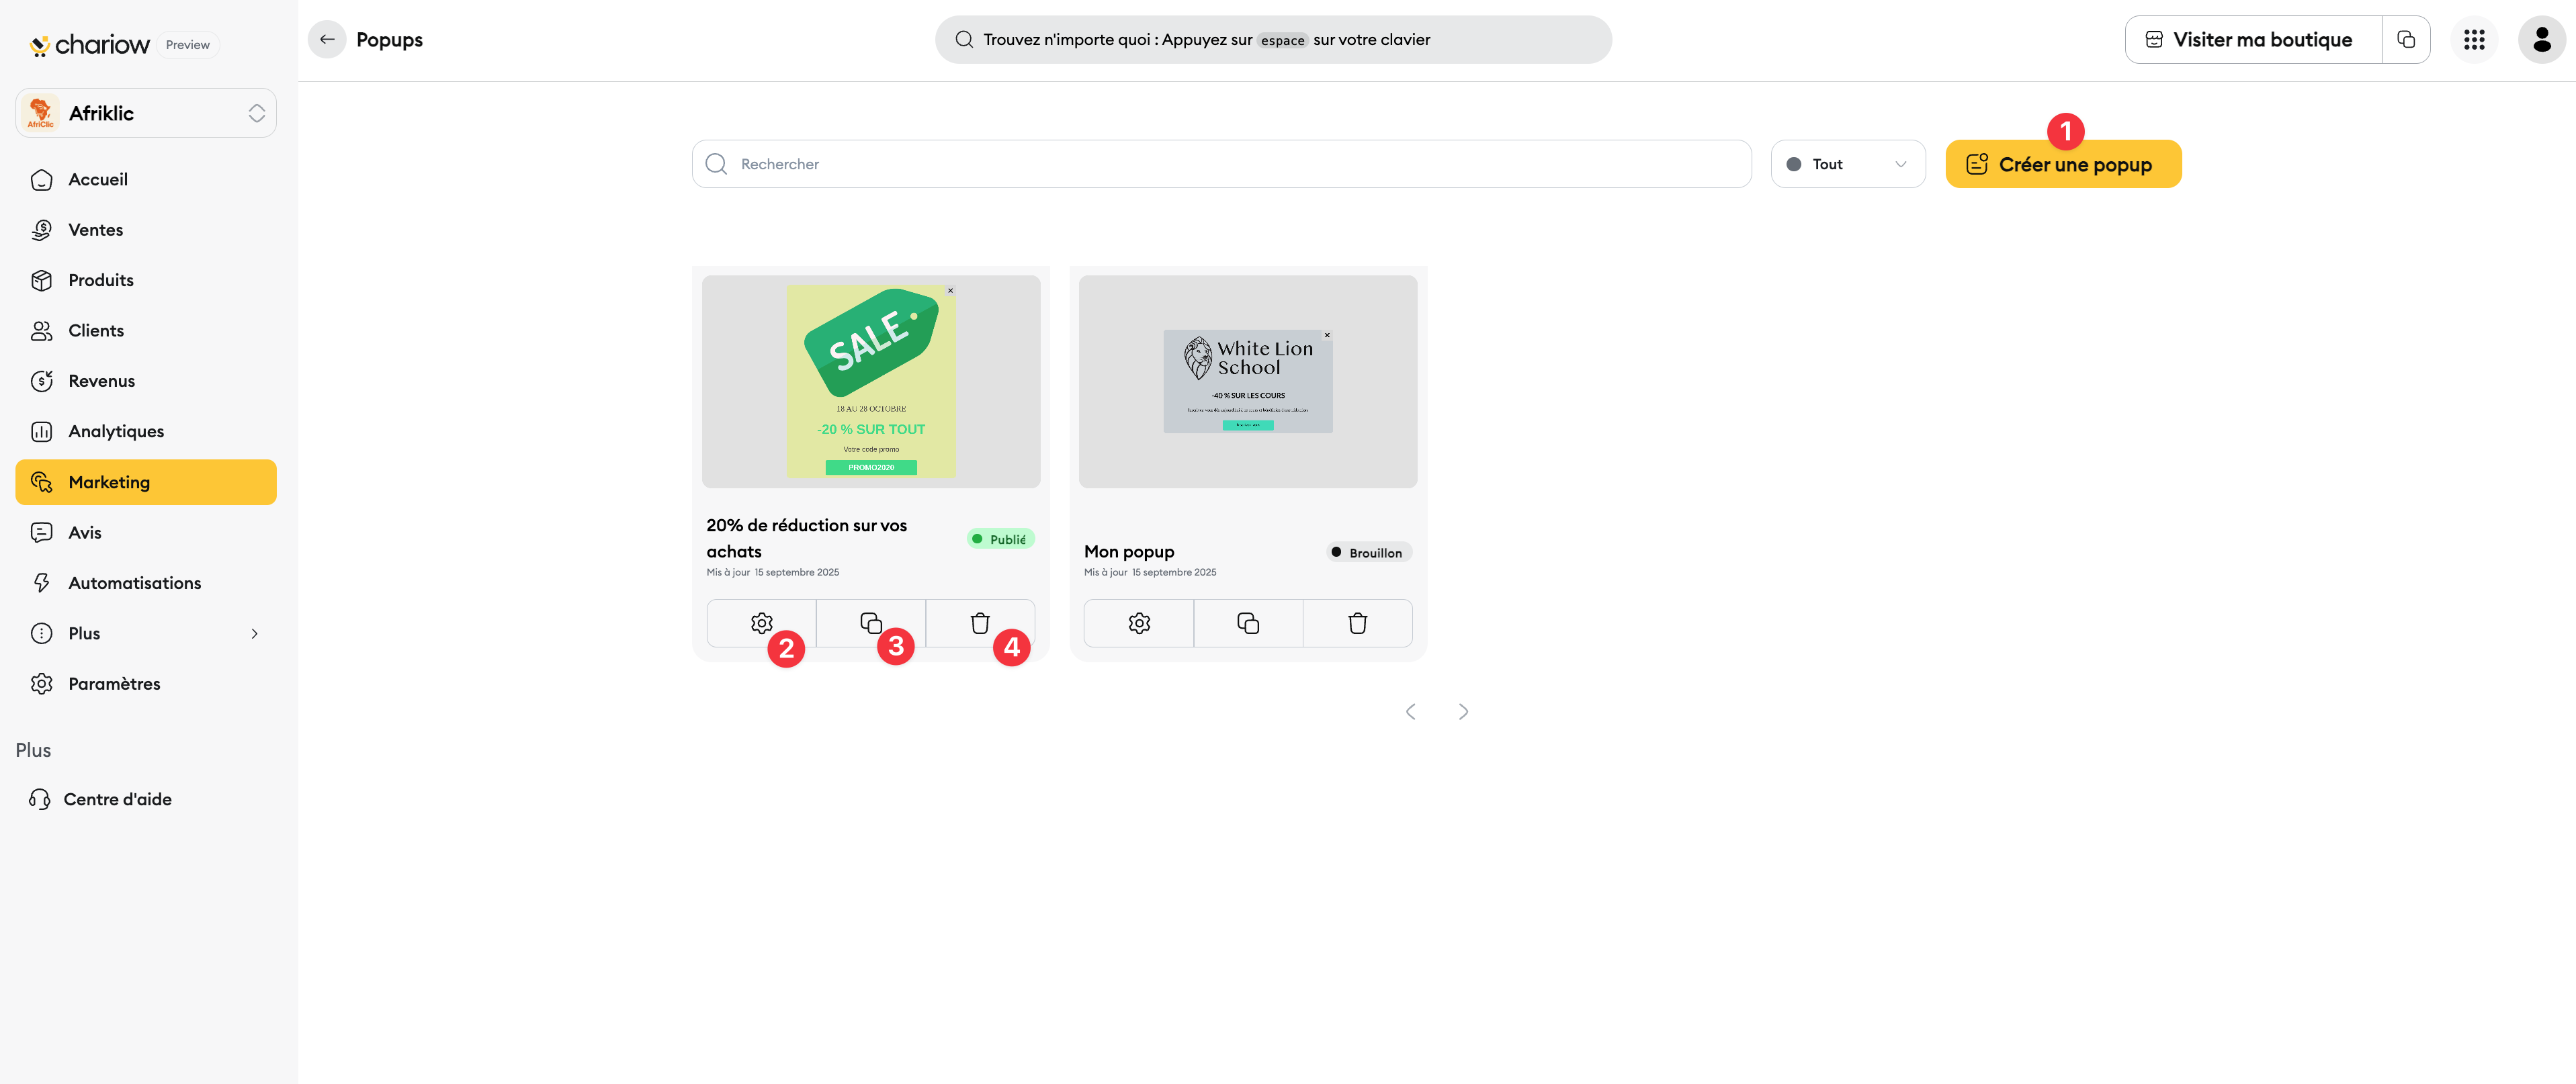Screen dimensions: 2576x1084
Task: Open the SALE popup thumbnail preview
Action: [x=870, y=381]
